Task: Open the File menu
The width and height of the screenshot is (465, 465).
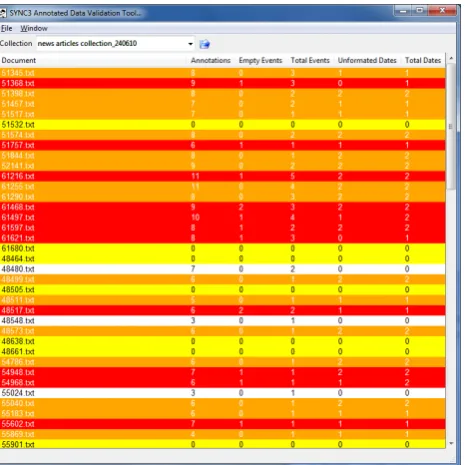Action: pyautogui.click(x=7, y=28)
